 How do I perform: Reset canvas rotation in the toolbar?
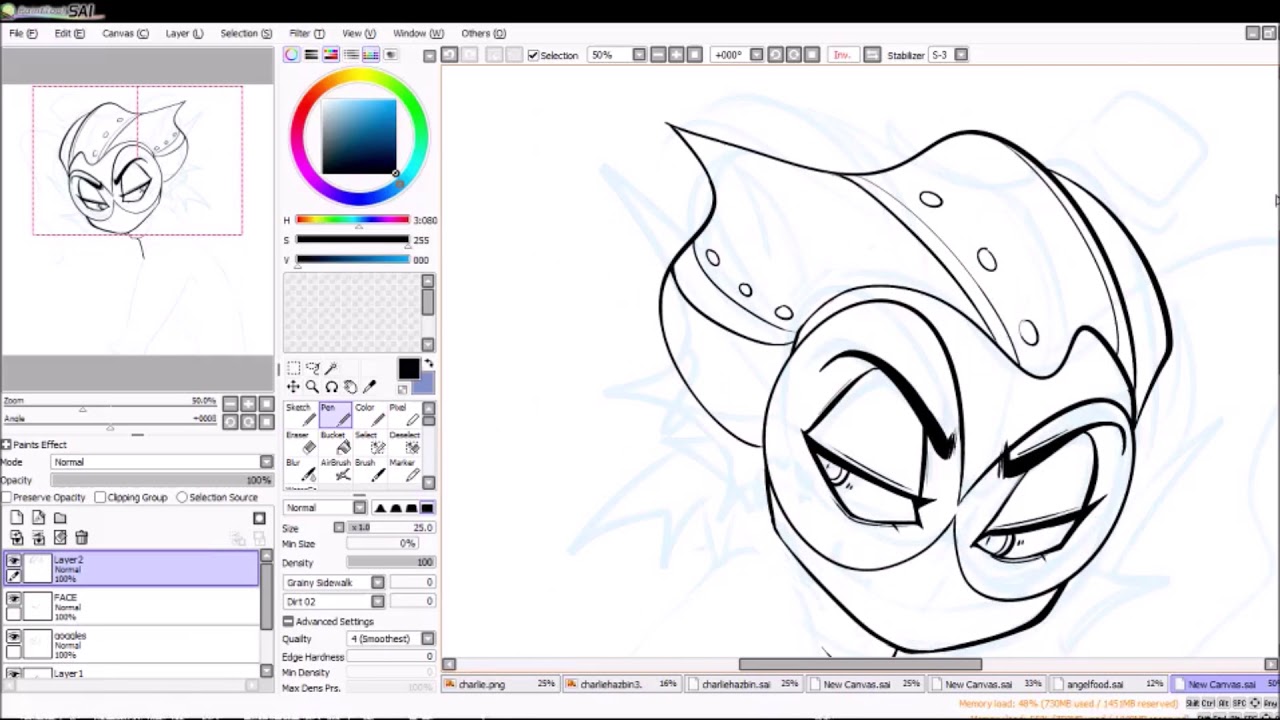[812, 55]
